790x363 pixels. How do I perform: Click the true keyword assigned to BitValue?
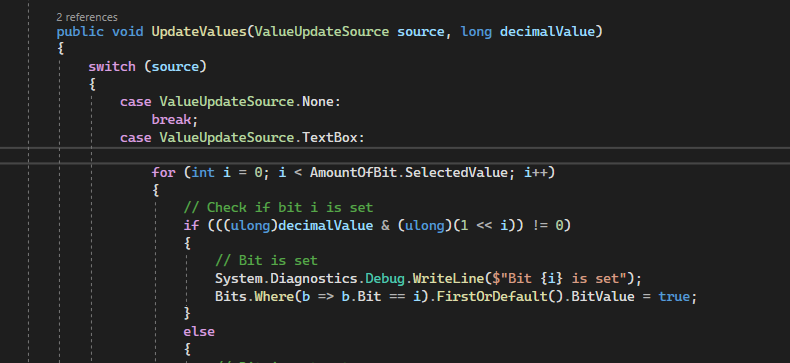point(674,296)
